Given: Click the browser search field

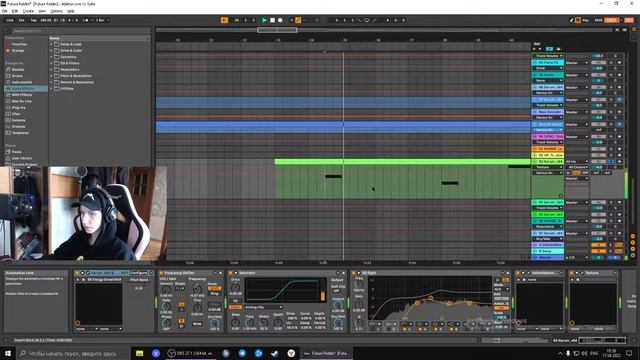Looking at the screenshot, I should [80, 31].
